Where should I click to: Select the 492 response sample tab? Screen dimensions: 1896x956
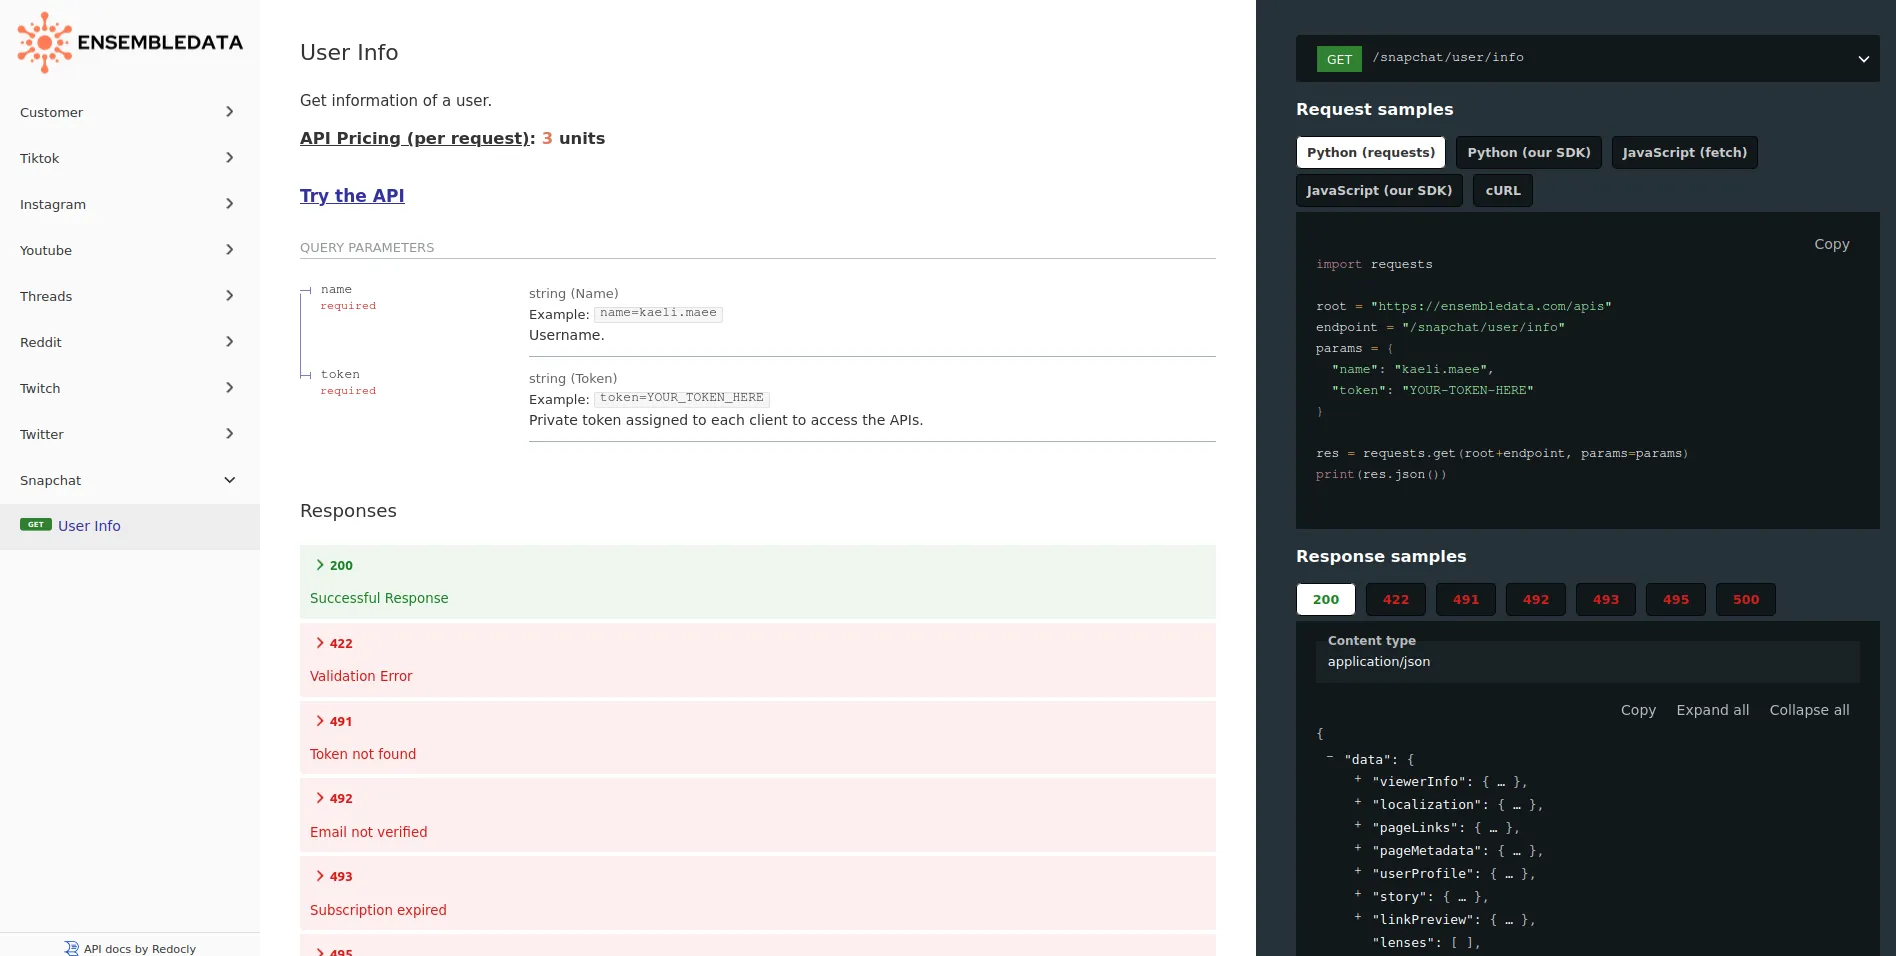pos(1536,599)
